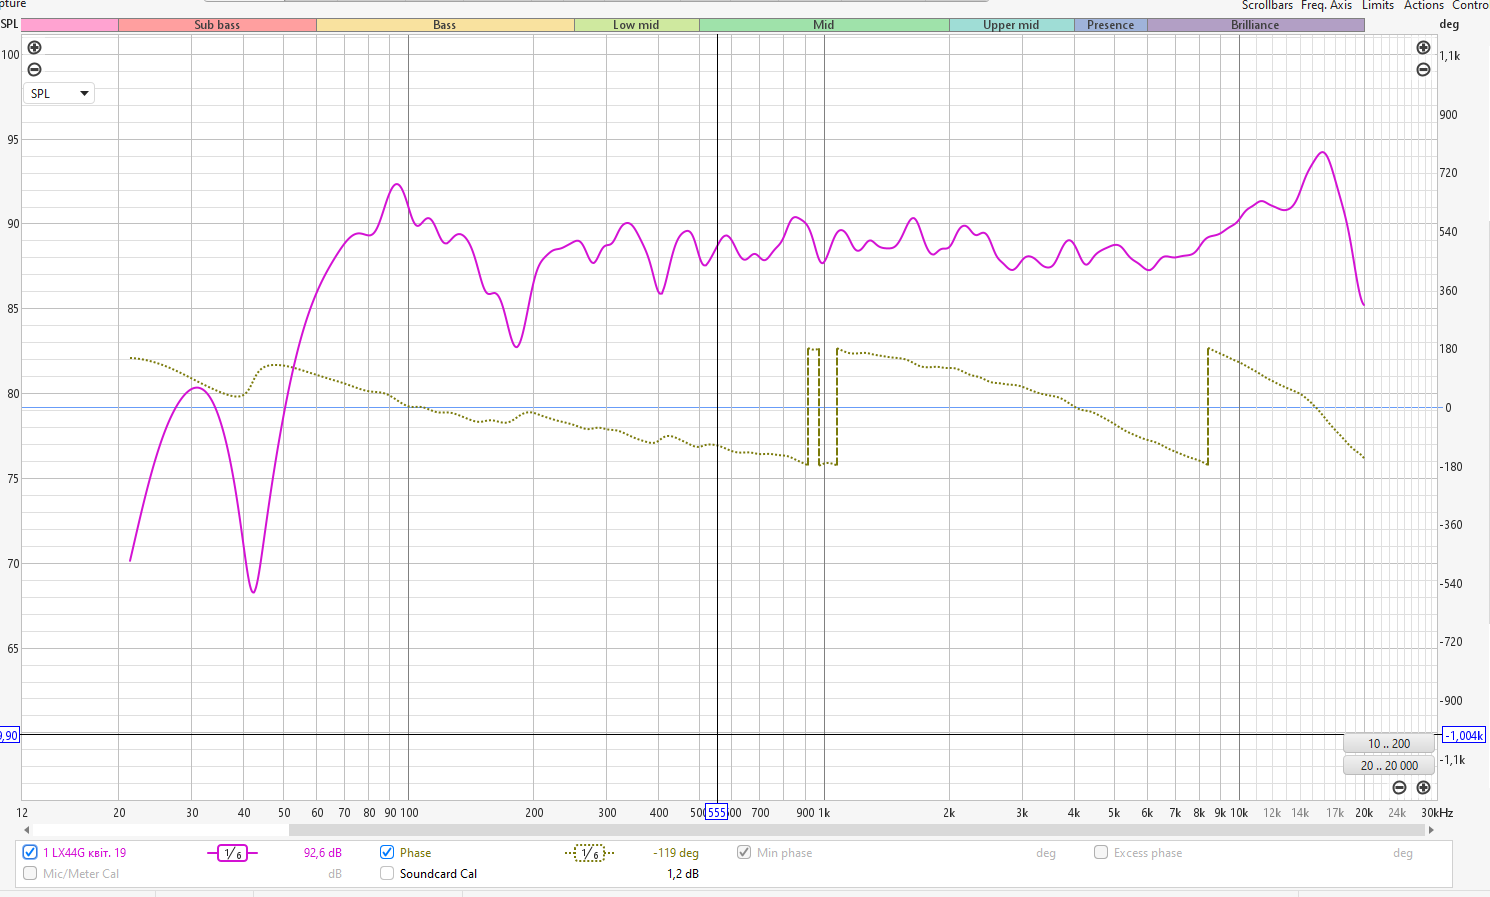Toggle the 1 LX44G квіт. 19 trace checkbox
Viewport: 1490px width, 897px height.
coord(30,852)
